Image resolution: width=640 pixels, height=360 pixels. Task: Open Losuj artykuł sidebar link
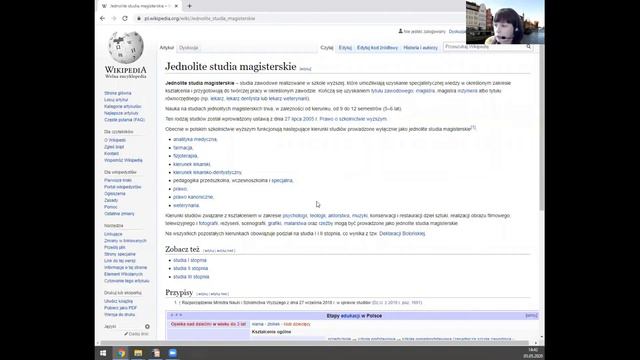[x=116, y=100]
